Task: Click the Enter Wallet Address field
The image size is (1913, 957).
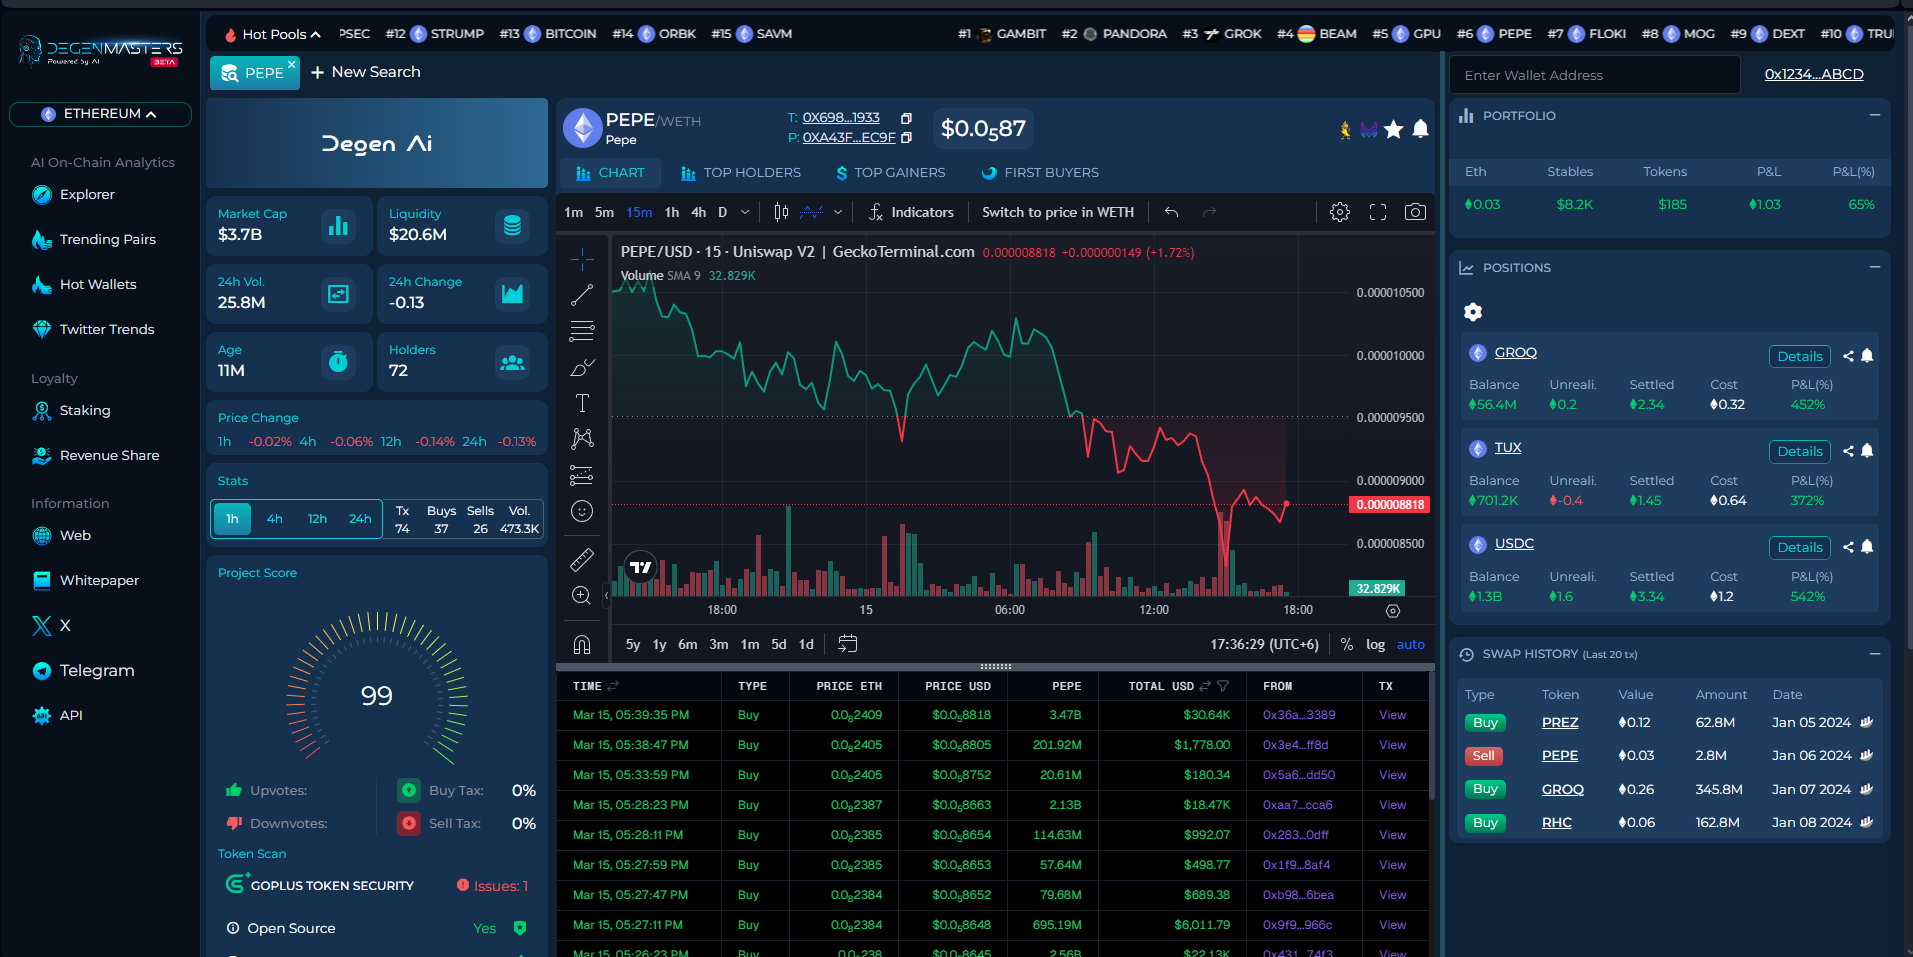Action: (x=1595, y=75)
